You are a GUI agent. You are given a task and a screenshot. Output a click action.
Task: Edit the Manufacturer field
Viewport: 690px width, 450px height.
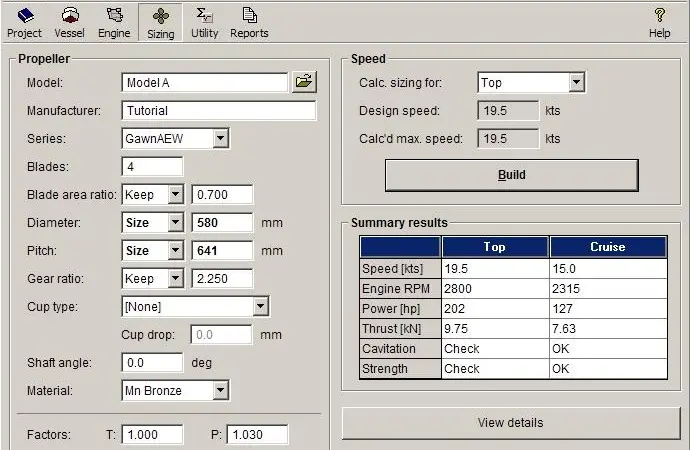click(219, 110)
